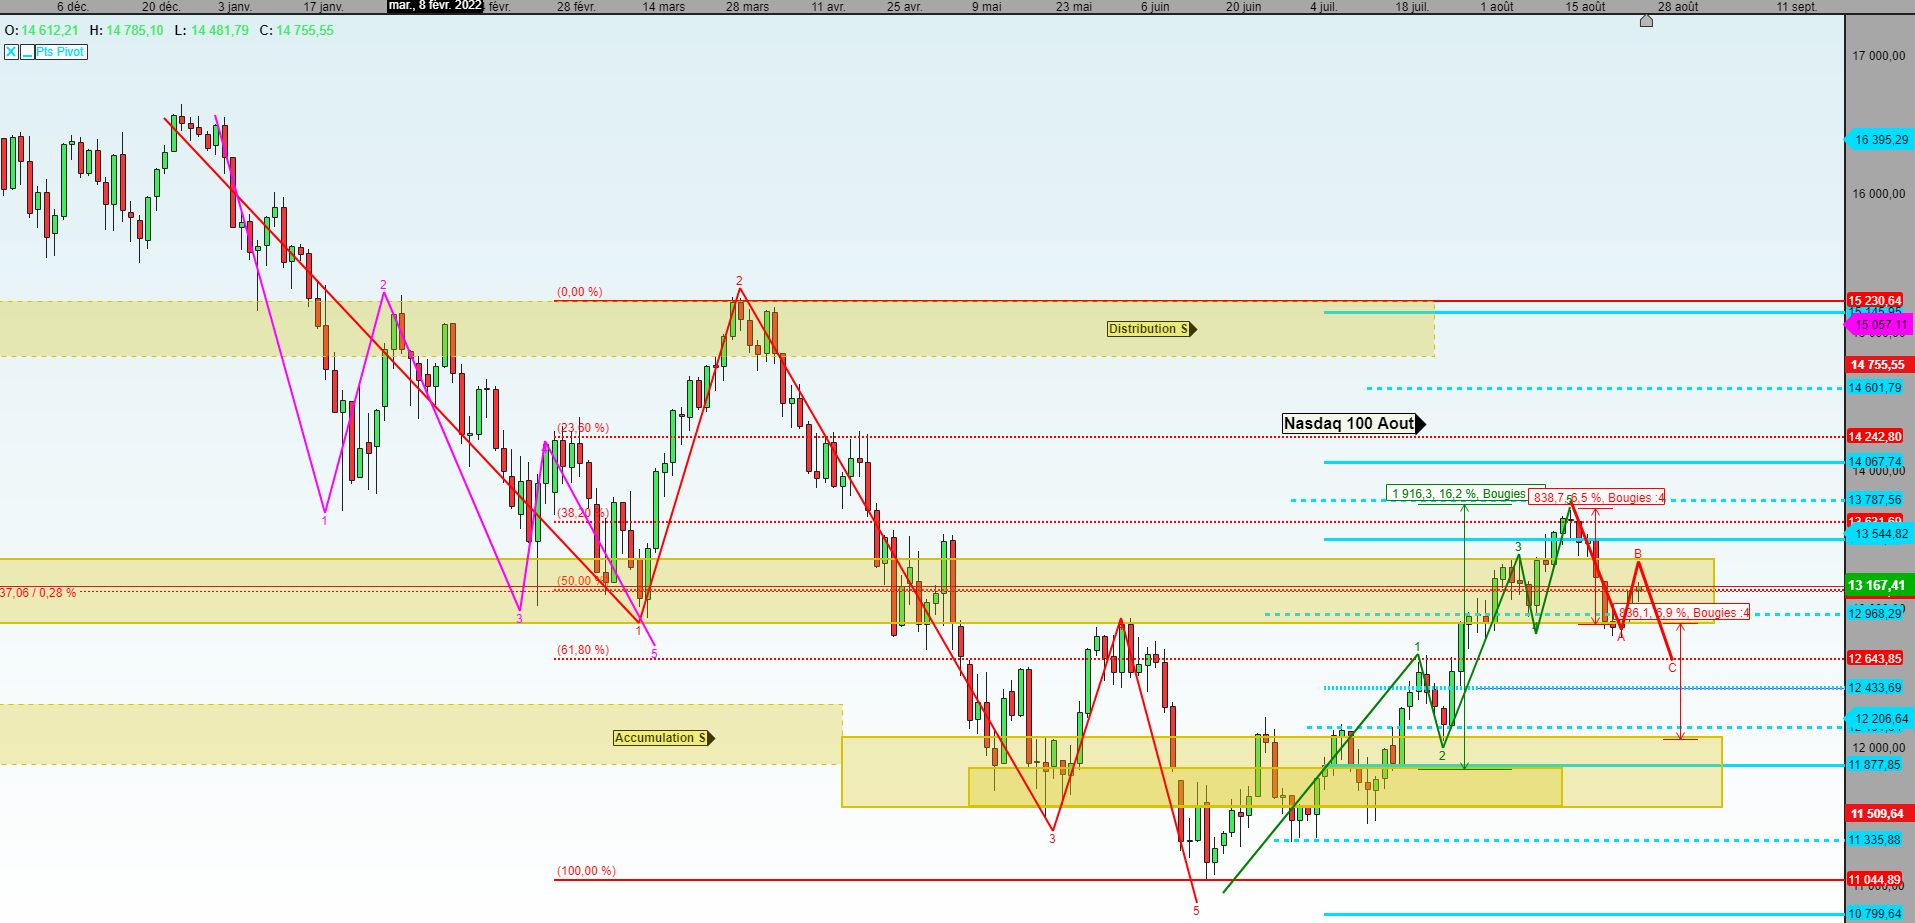Image resolution: width=1915 pixels, height=923 pixels.
Task: Click the 37,06 / 0,28 % label
Action: (x=38, y=593)
